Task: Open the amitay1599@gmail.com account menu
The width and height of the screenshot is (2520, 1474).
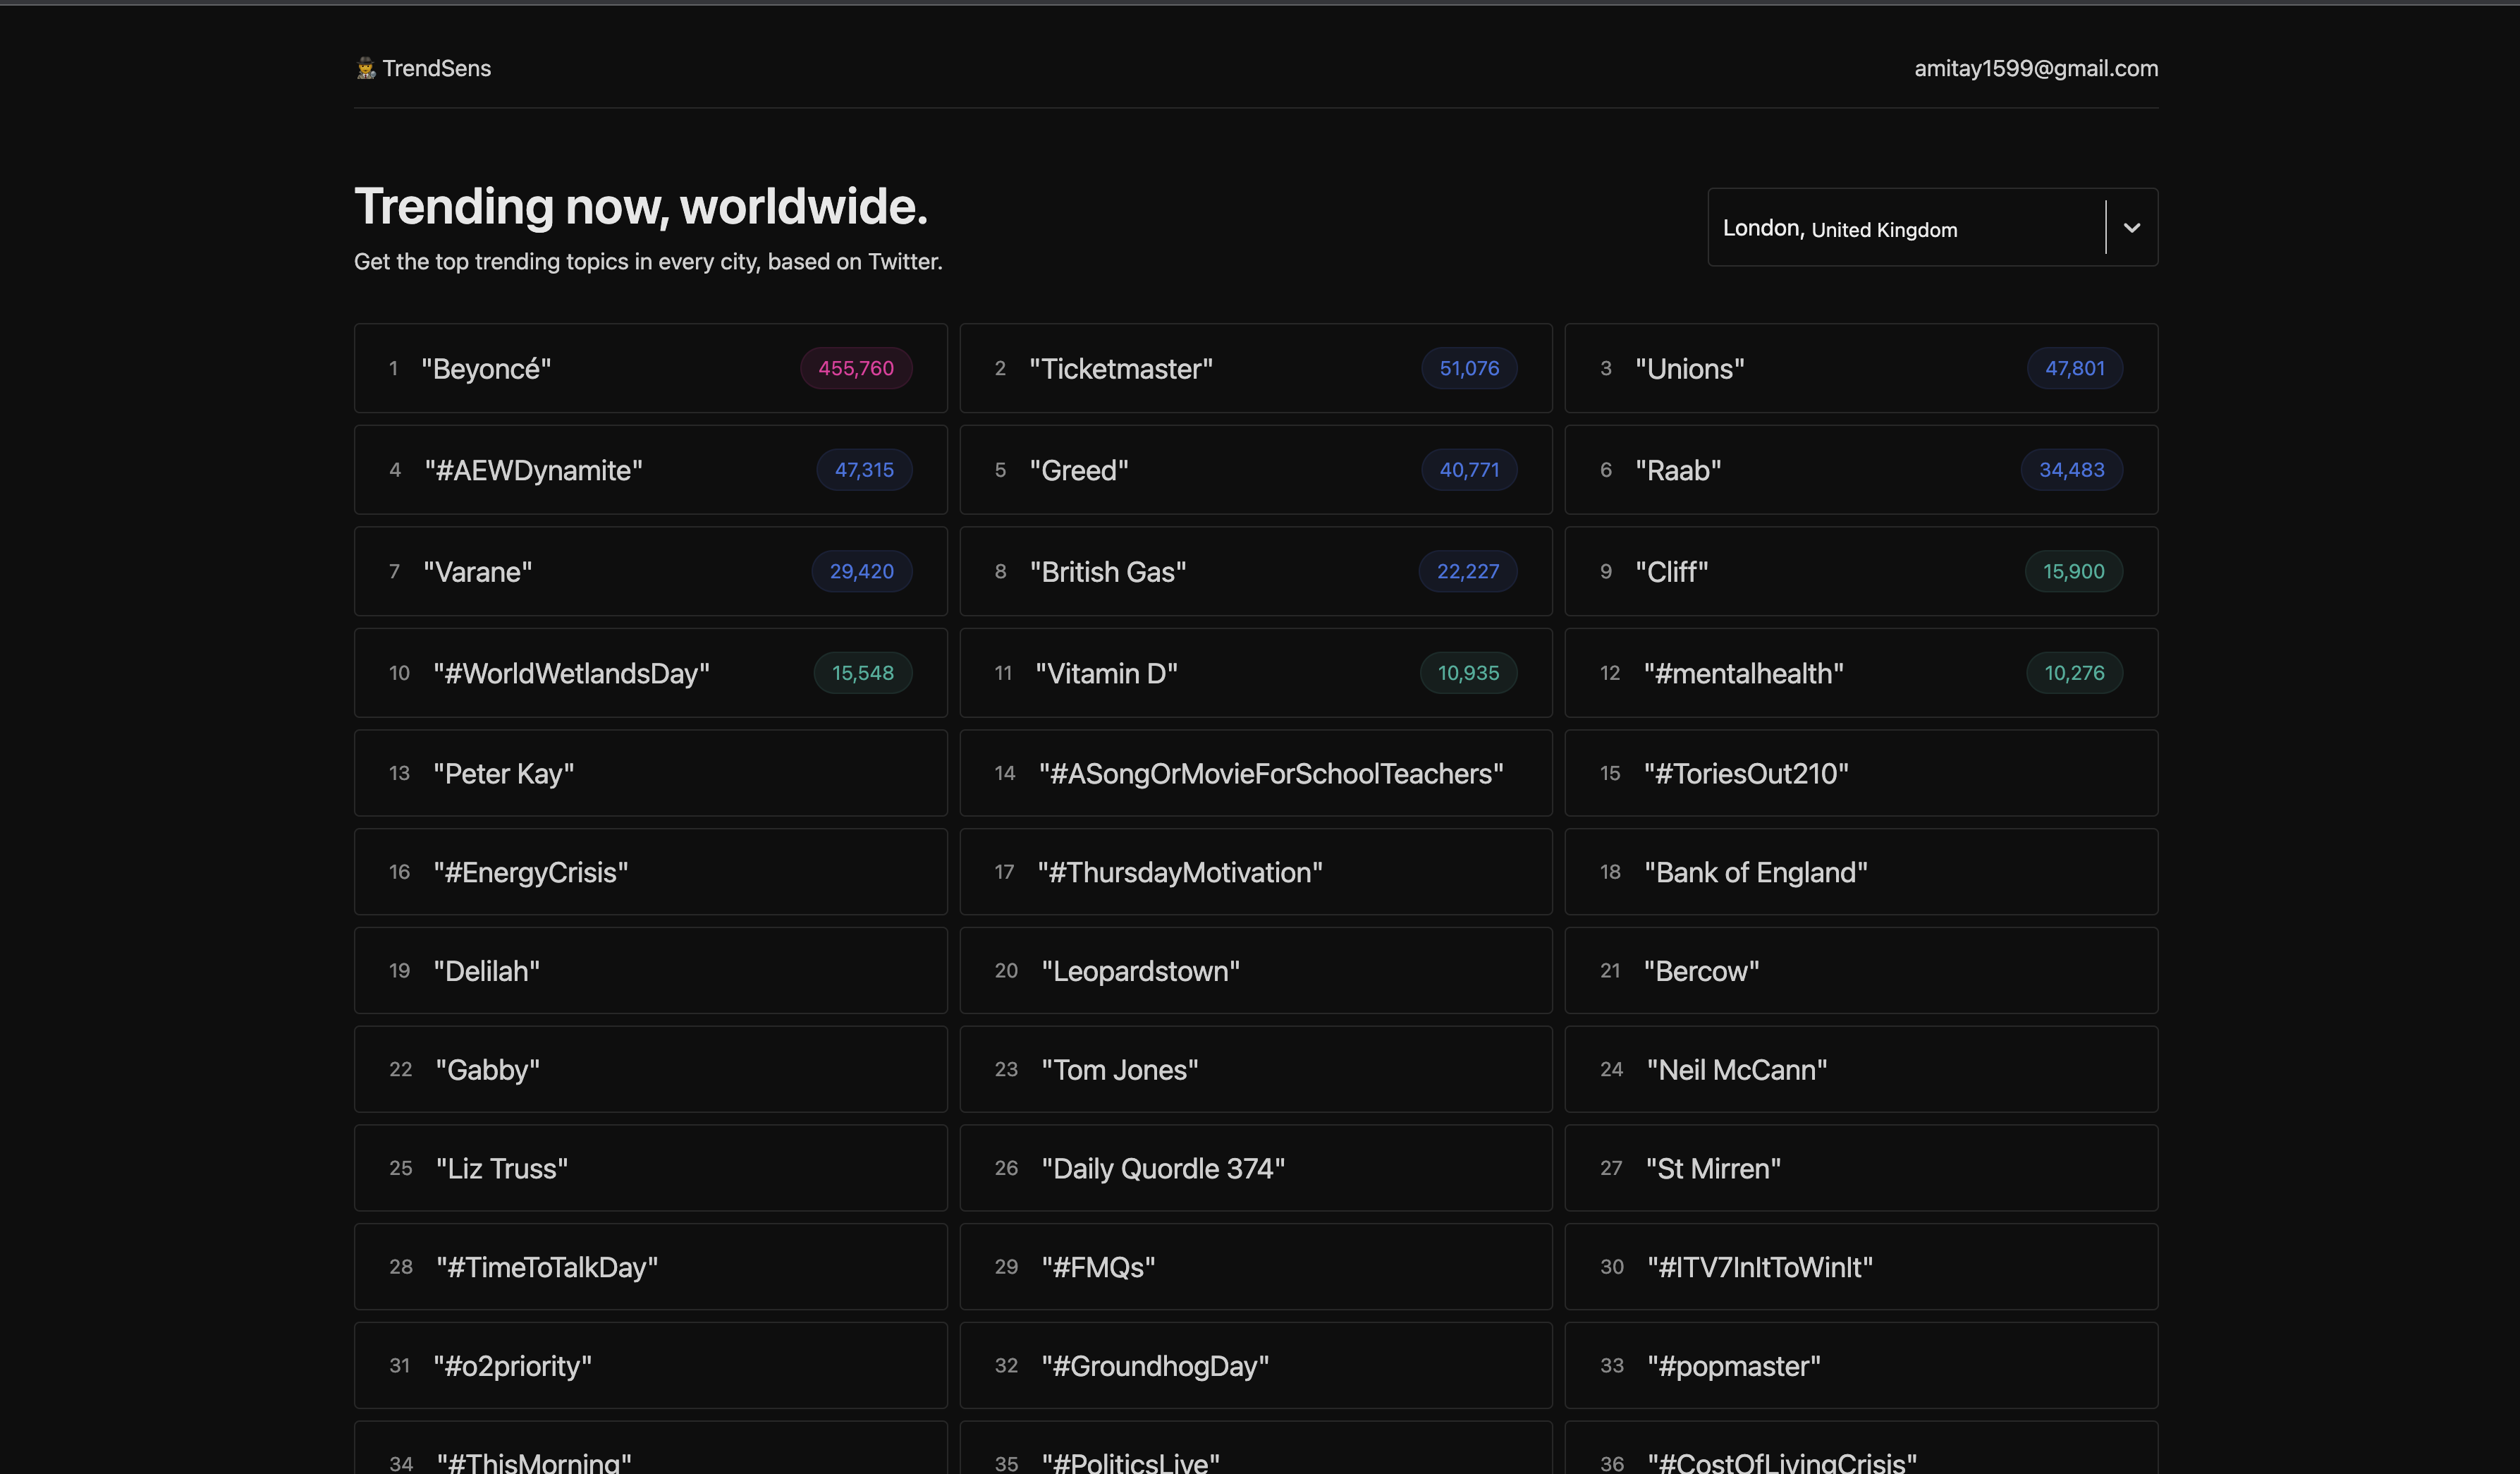Action: 2036,68
